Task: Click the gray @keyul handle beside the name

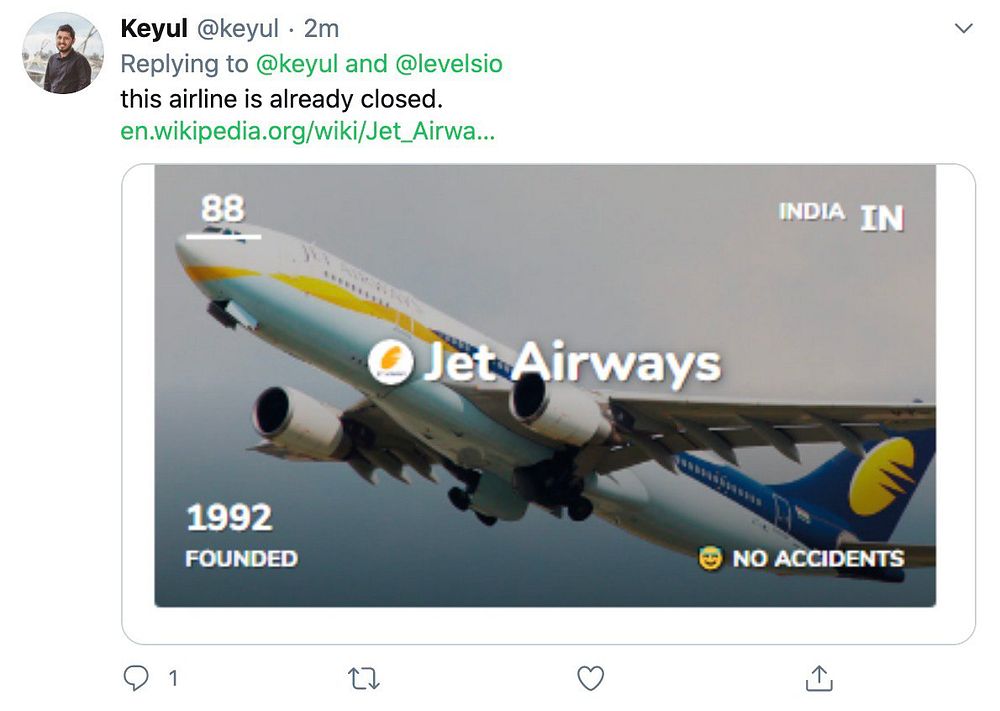Action: (238, 30)
